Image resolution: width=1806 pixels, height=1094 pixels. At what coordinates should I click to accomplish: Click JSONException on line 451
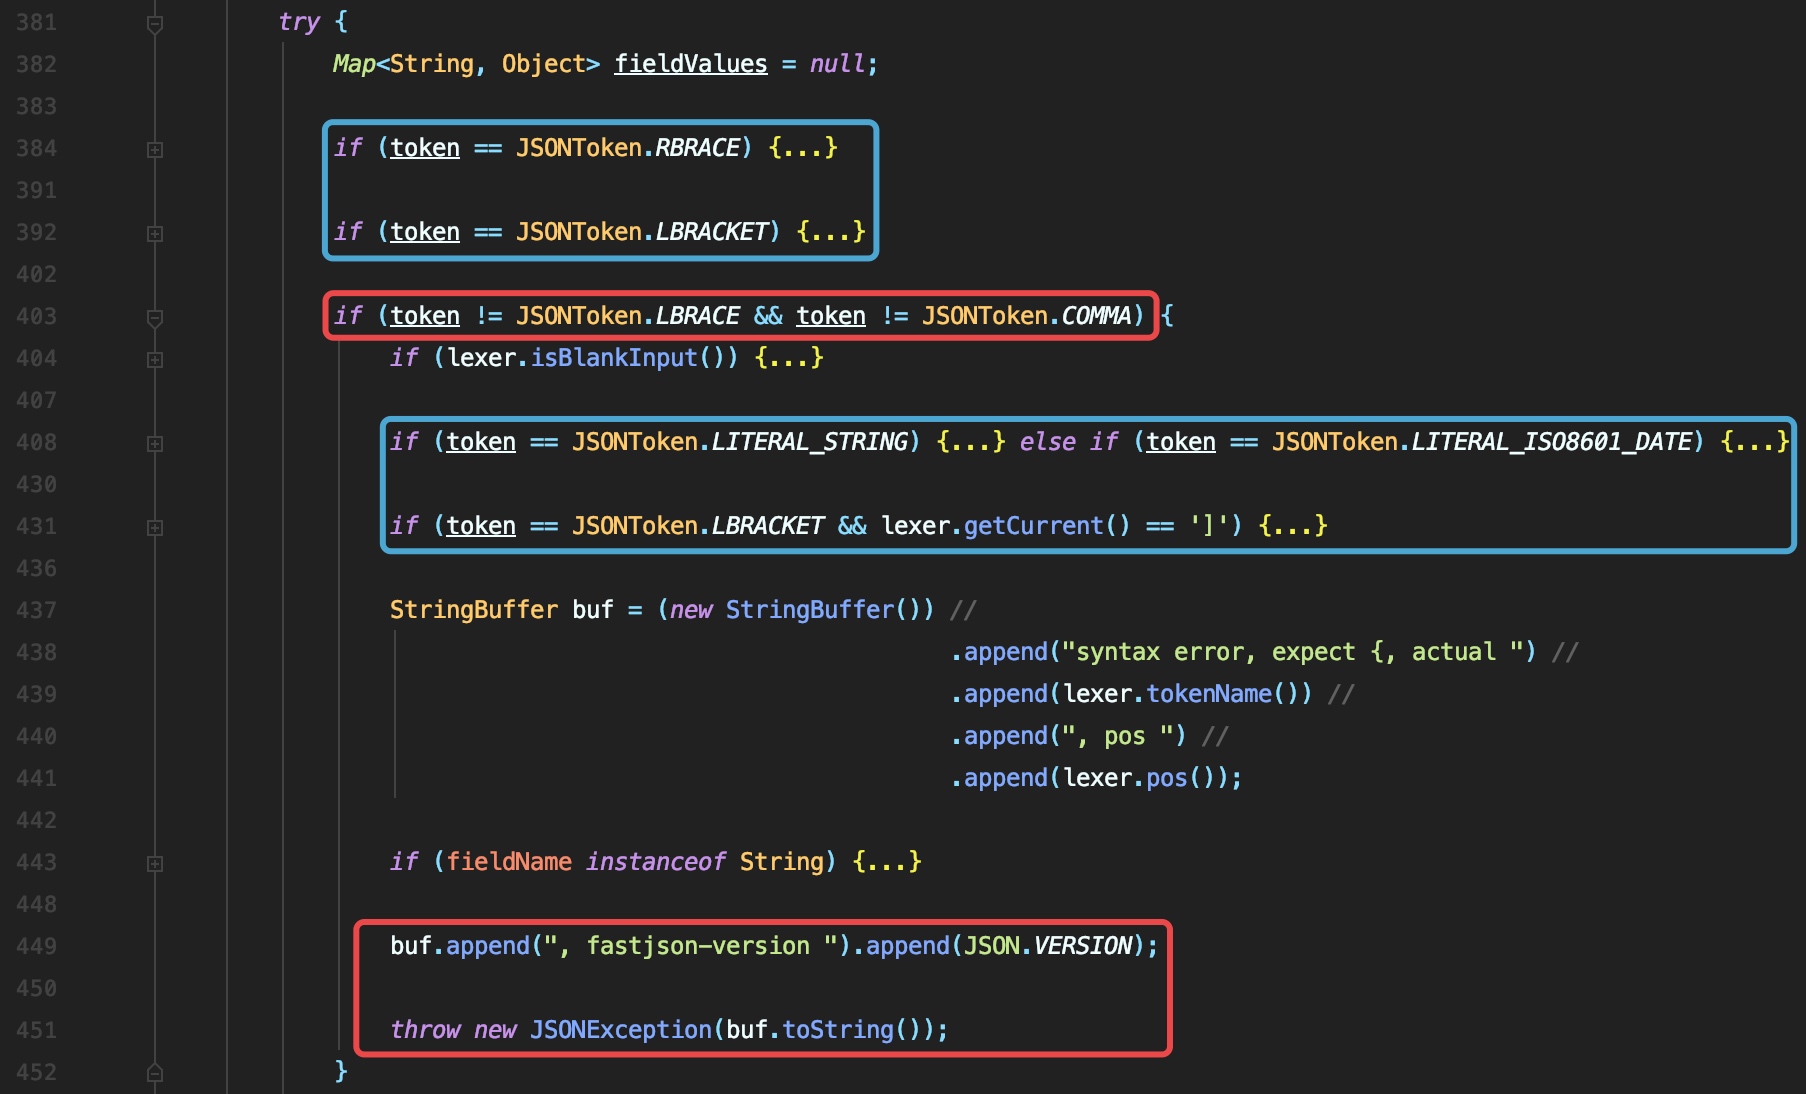[621, 1030]
